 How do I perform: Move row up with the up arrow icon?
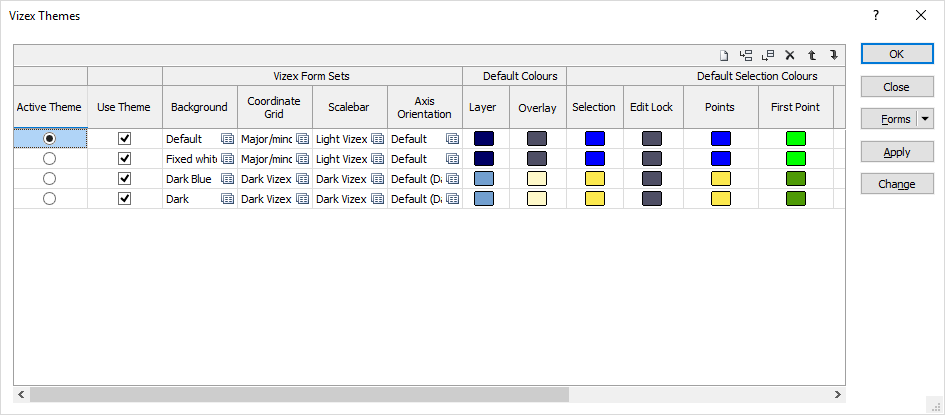point(812,56)
